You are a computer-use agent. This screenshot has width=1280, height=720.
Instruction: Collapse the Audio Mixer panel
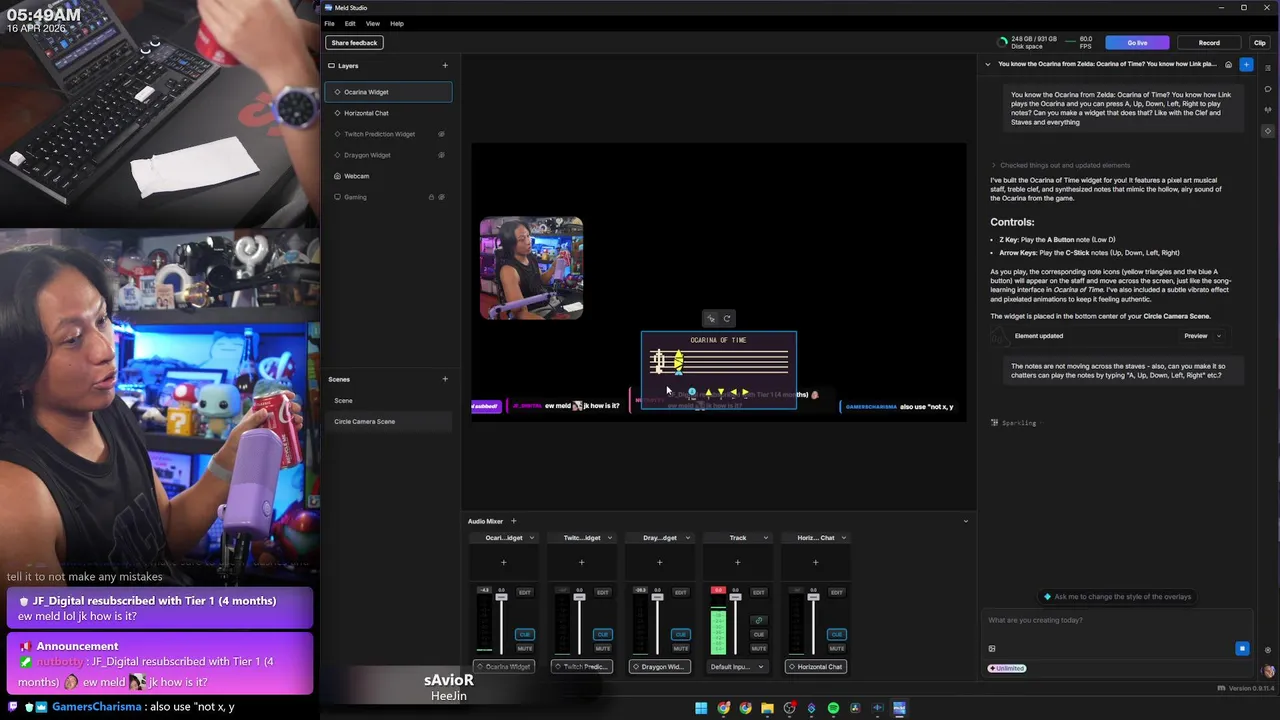(966, 521)
